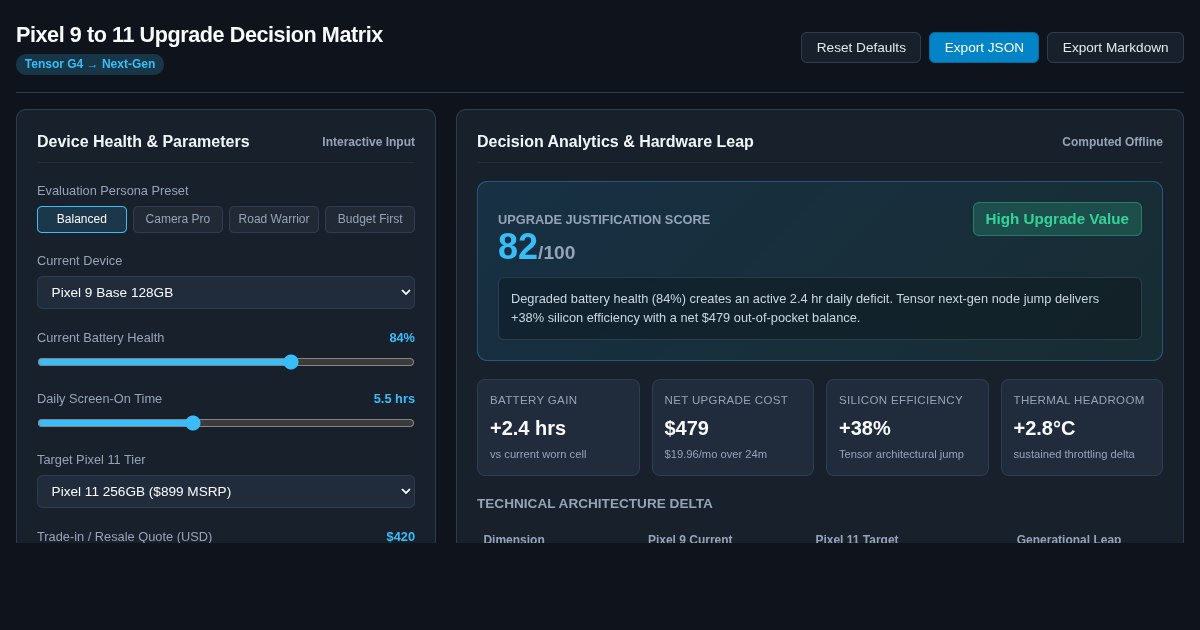The image size is (1200, 630).
Task: Click the $19.96/mo over 24m text
Action: click(716, 454)
